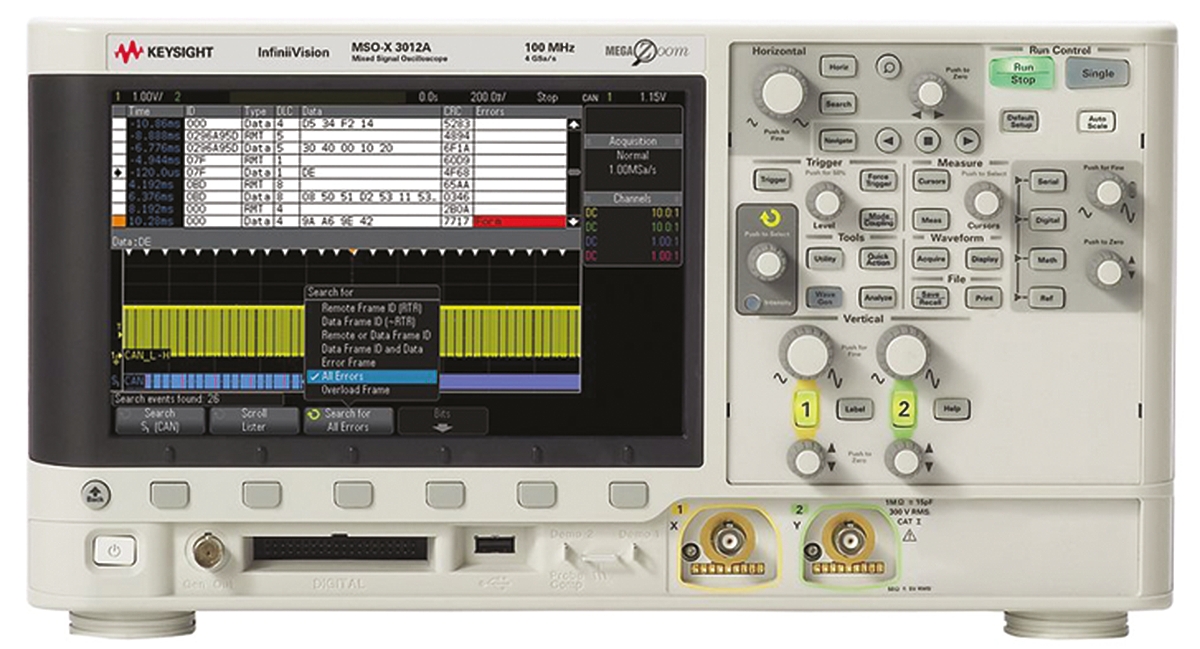Click the Navigate key
The image size is (1200, 649).
839,139
